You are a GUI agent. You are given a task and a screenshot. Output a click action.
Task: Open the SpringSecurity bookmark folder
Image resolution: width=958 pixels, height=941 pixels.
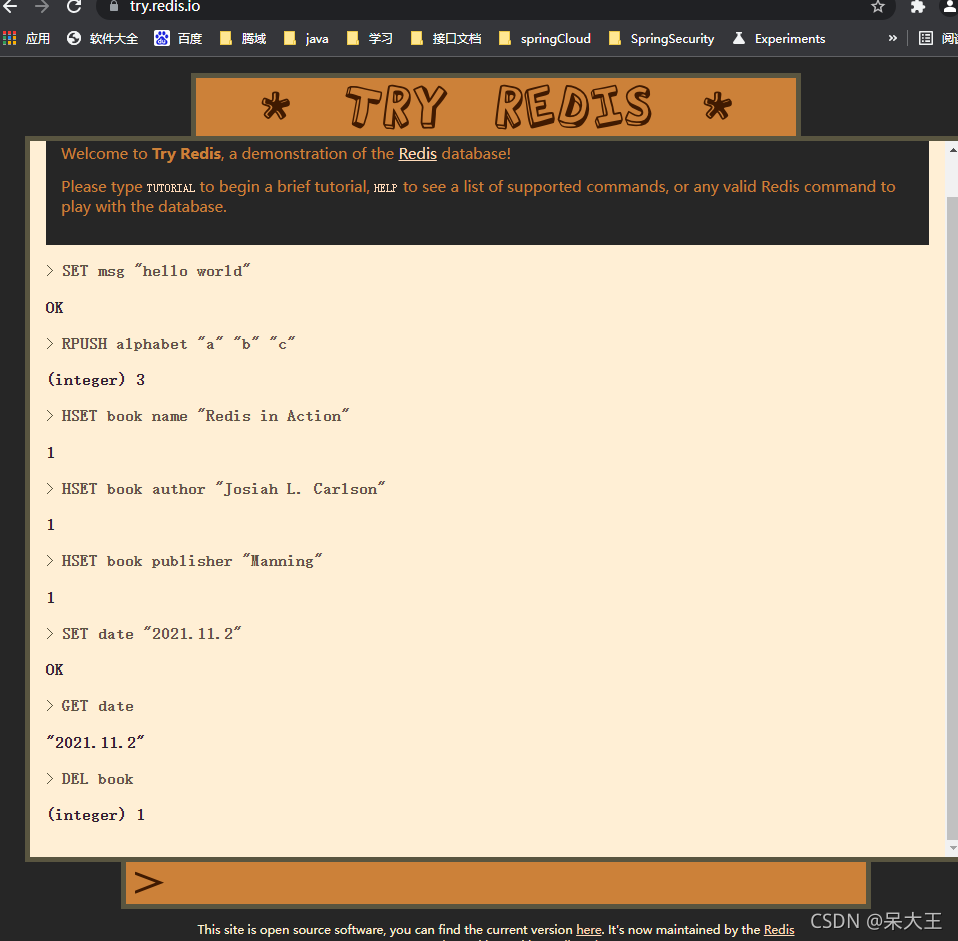662,38
